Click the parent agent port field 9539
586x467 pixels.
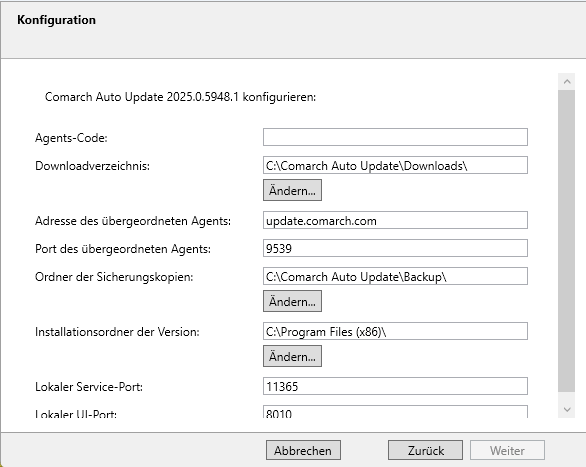[x=395, y=248]
